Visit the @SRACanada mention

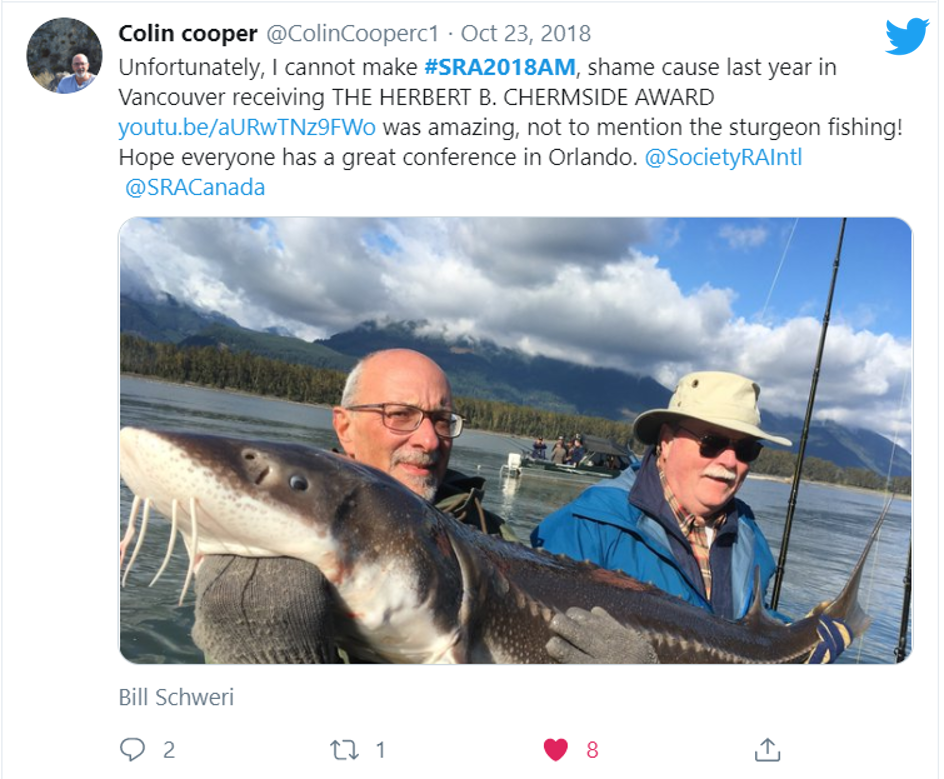coord(195,187)
